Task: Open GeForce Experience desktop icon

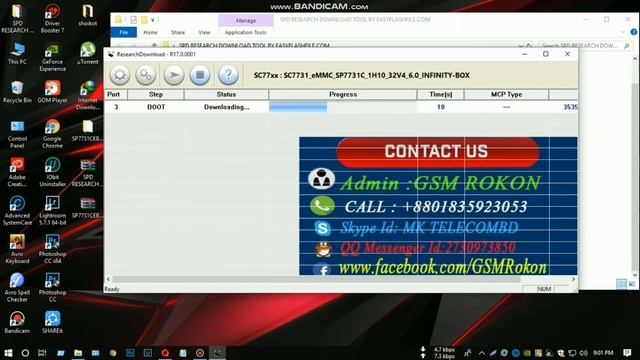Action: pos(52,57)
